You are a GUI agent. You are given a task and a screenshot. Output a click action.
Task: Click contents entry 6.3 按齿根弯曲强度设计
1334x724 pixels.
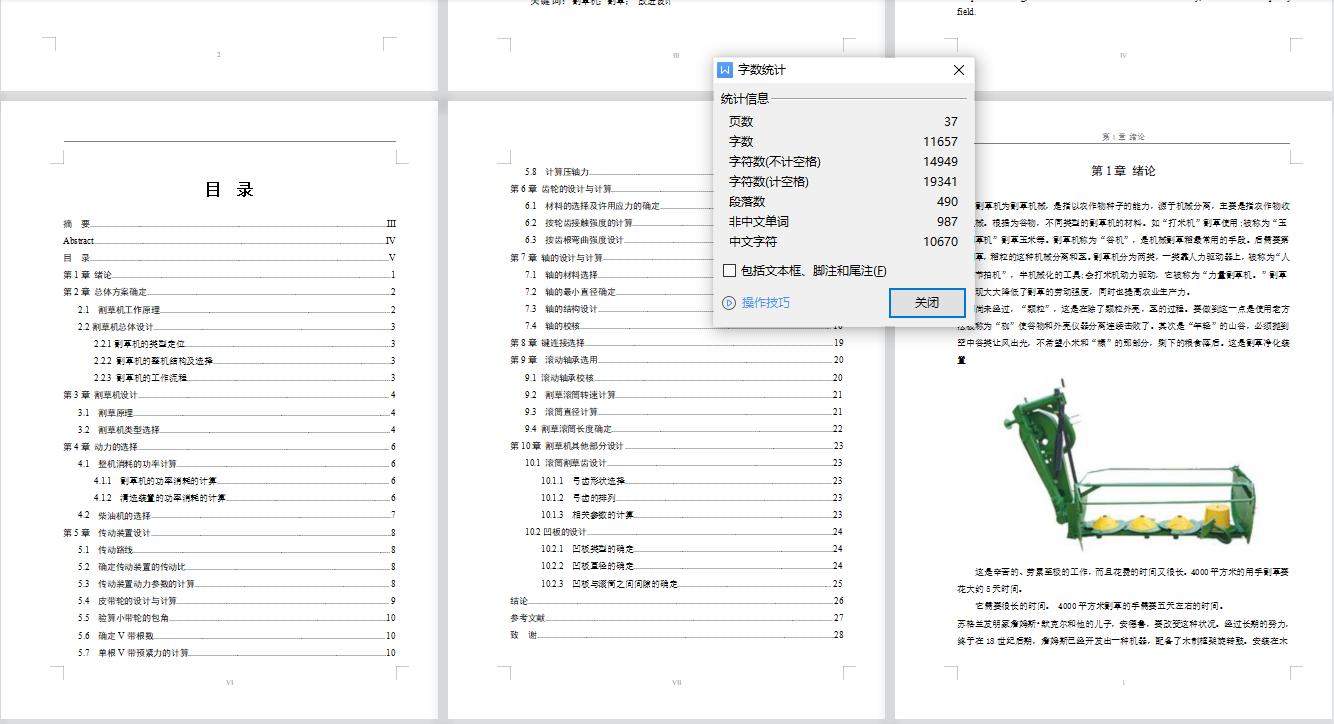tap(618, 240)
